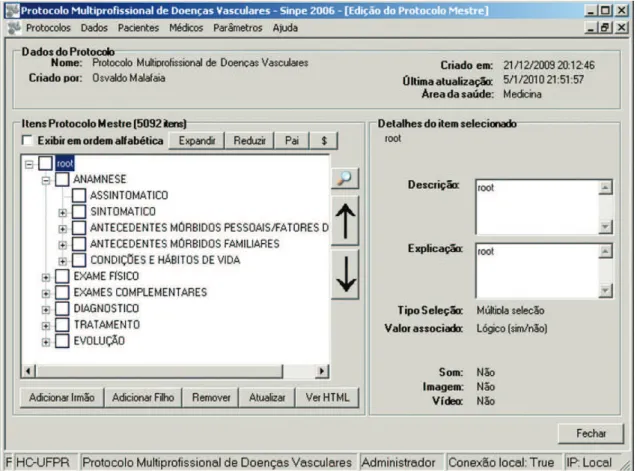Check the TRATAMENTO checkbox
This screenshot has height=471, width=637.
[62, 325]
